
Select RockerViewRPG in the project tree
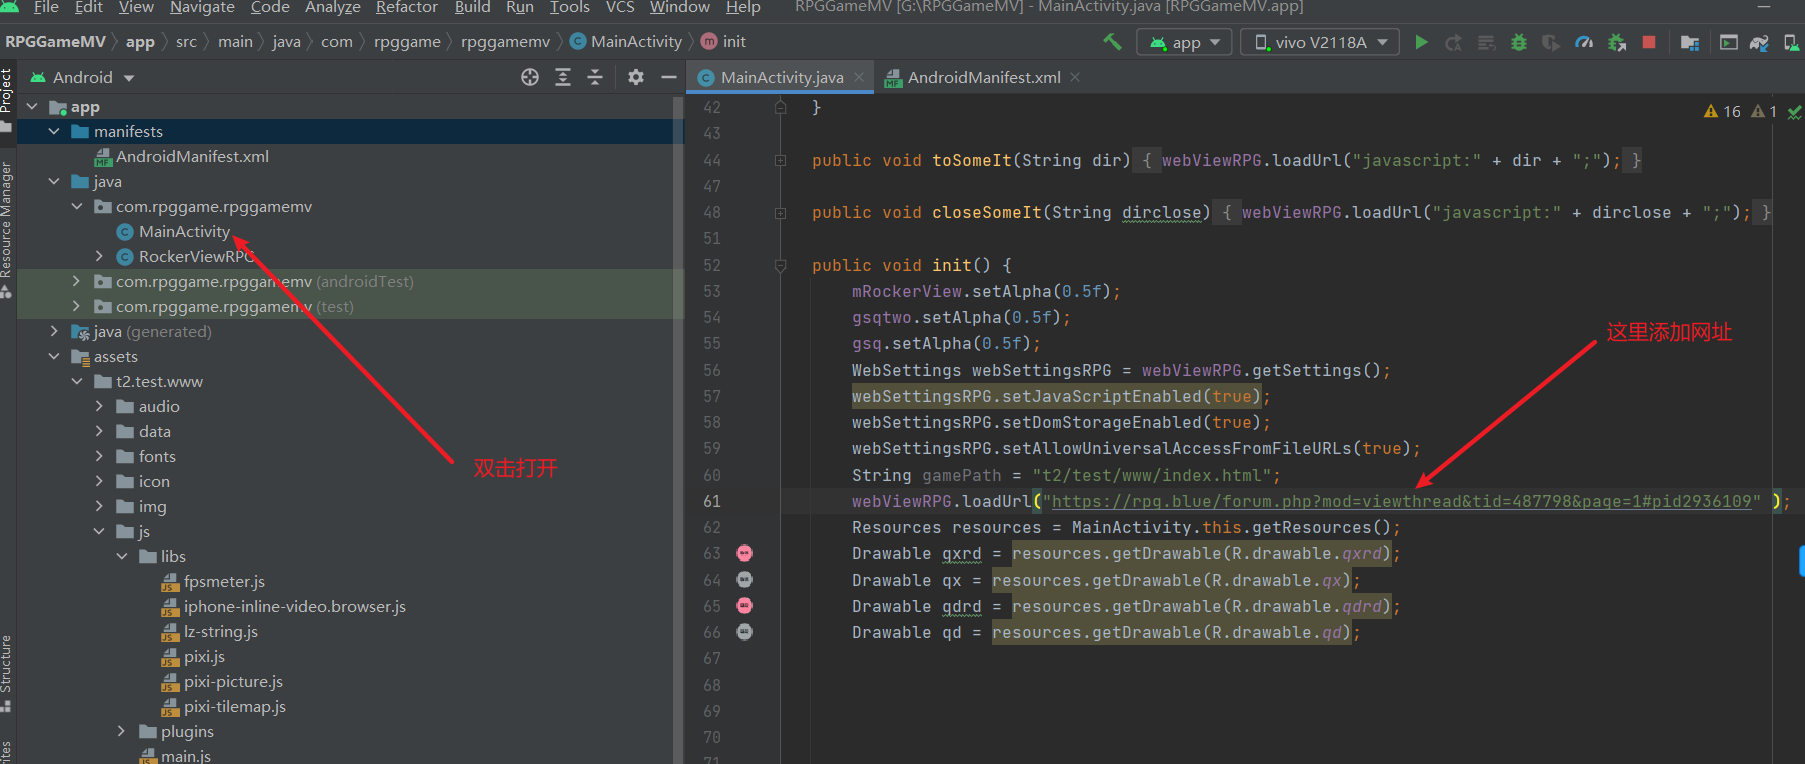click(196, 256)
